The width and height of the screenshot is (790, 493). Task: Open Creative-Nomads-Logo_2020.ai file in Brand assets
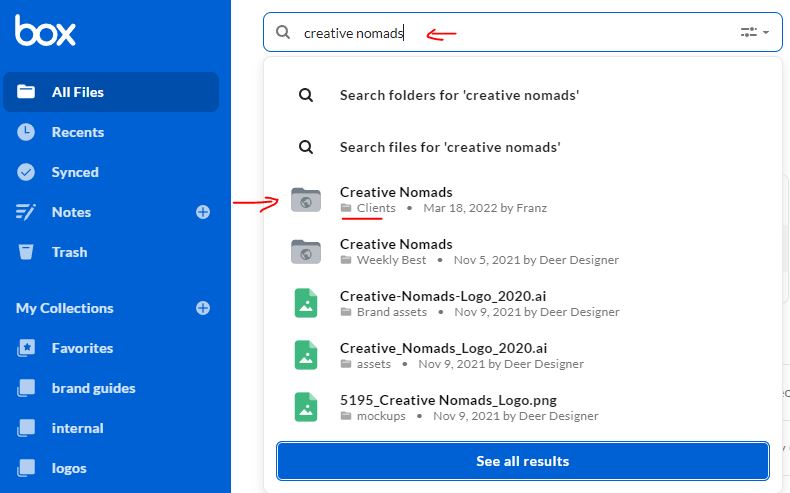(443, 296)
